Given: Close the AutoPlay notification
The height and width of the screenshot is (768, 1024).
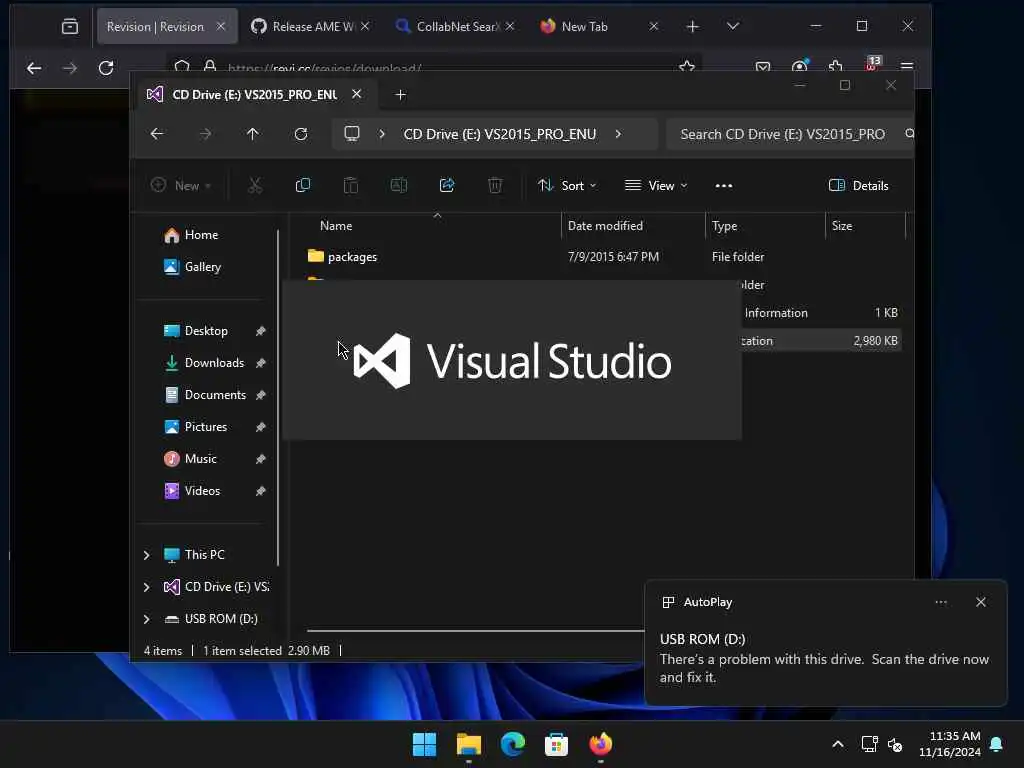Looking at the screenshot, I should (x=981, y=602).
